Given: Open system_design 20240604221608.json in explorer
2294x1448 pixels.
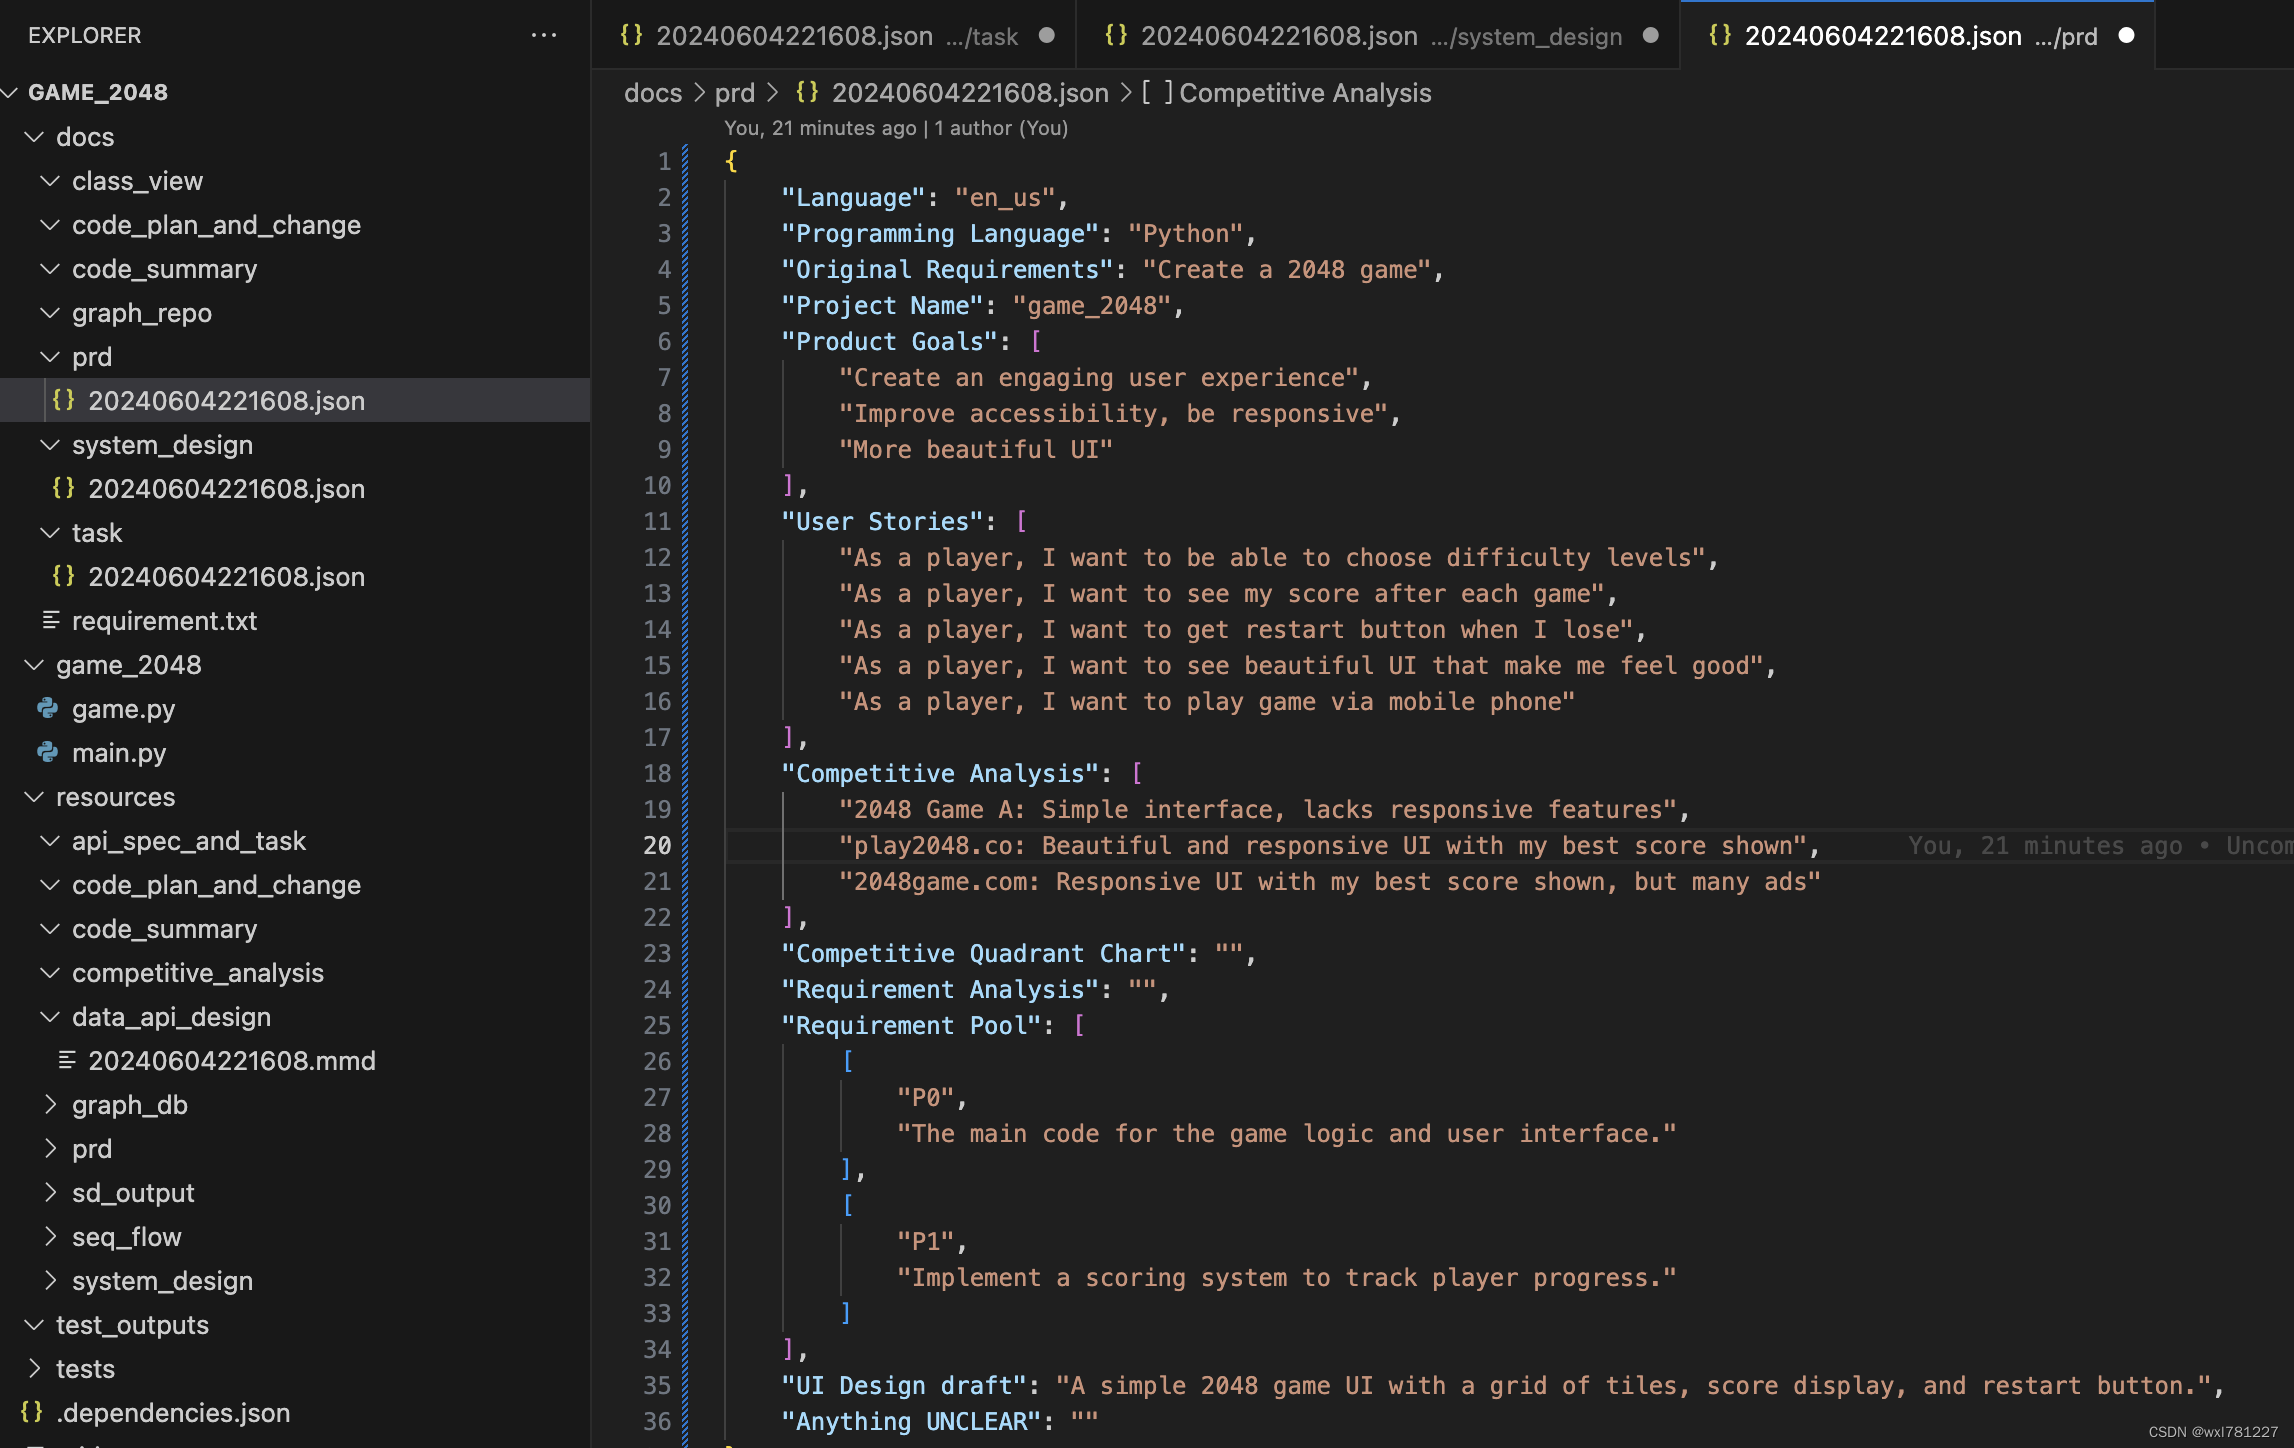Looking at the screenshot, I should tap(226, 489).
